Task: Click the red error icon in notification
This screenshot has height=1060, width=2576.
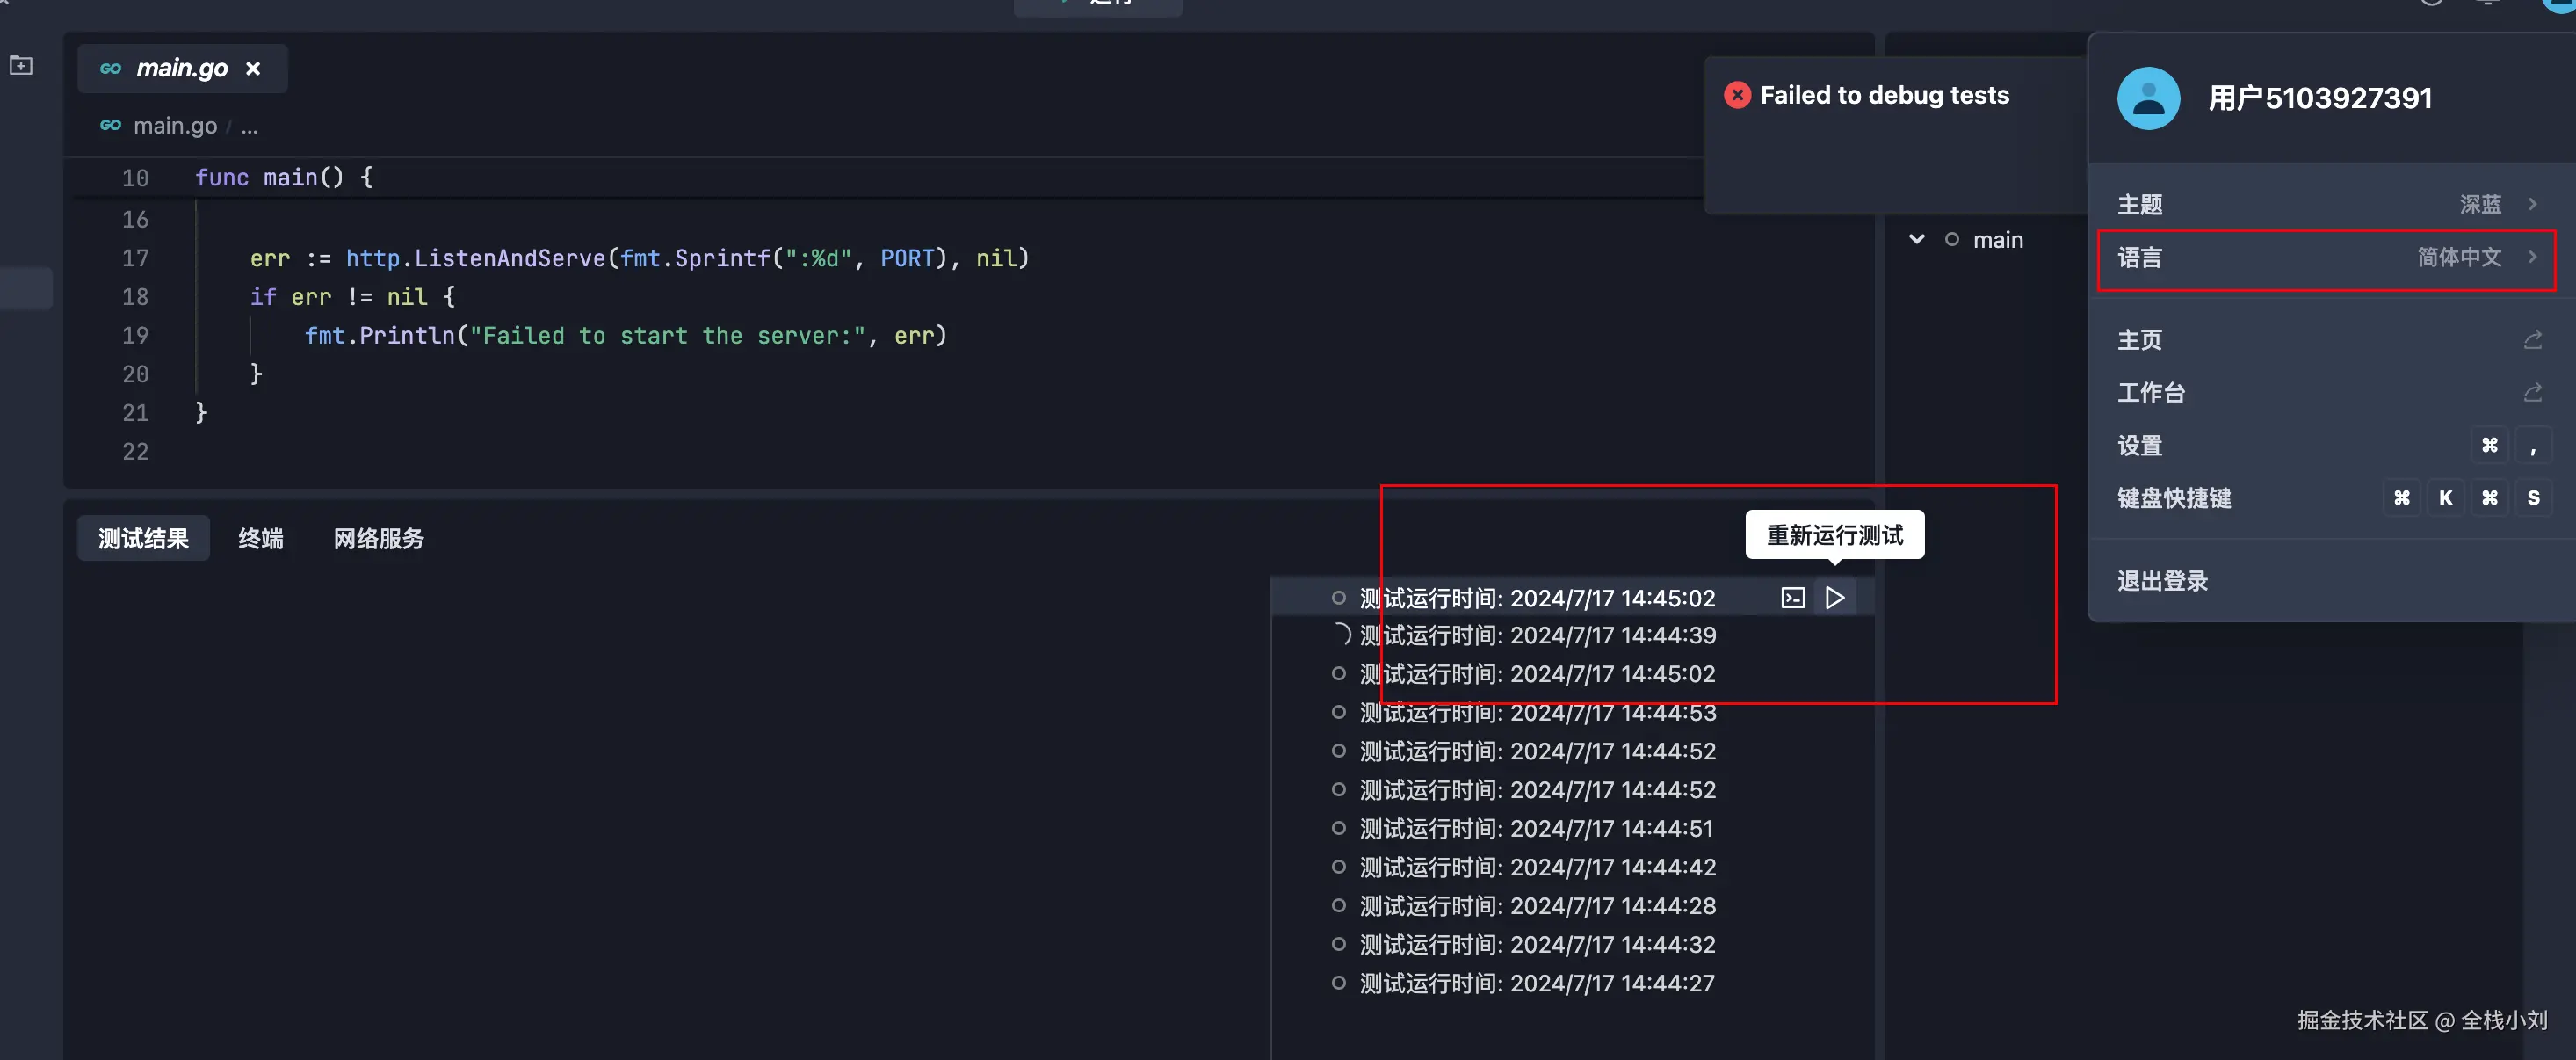Action: [x=1737, y=95]
